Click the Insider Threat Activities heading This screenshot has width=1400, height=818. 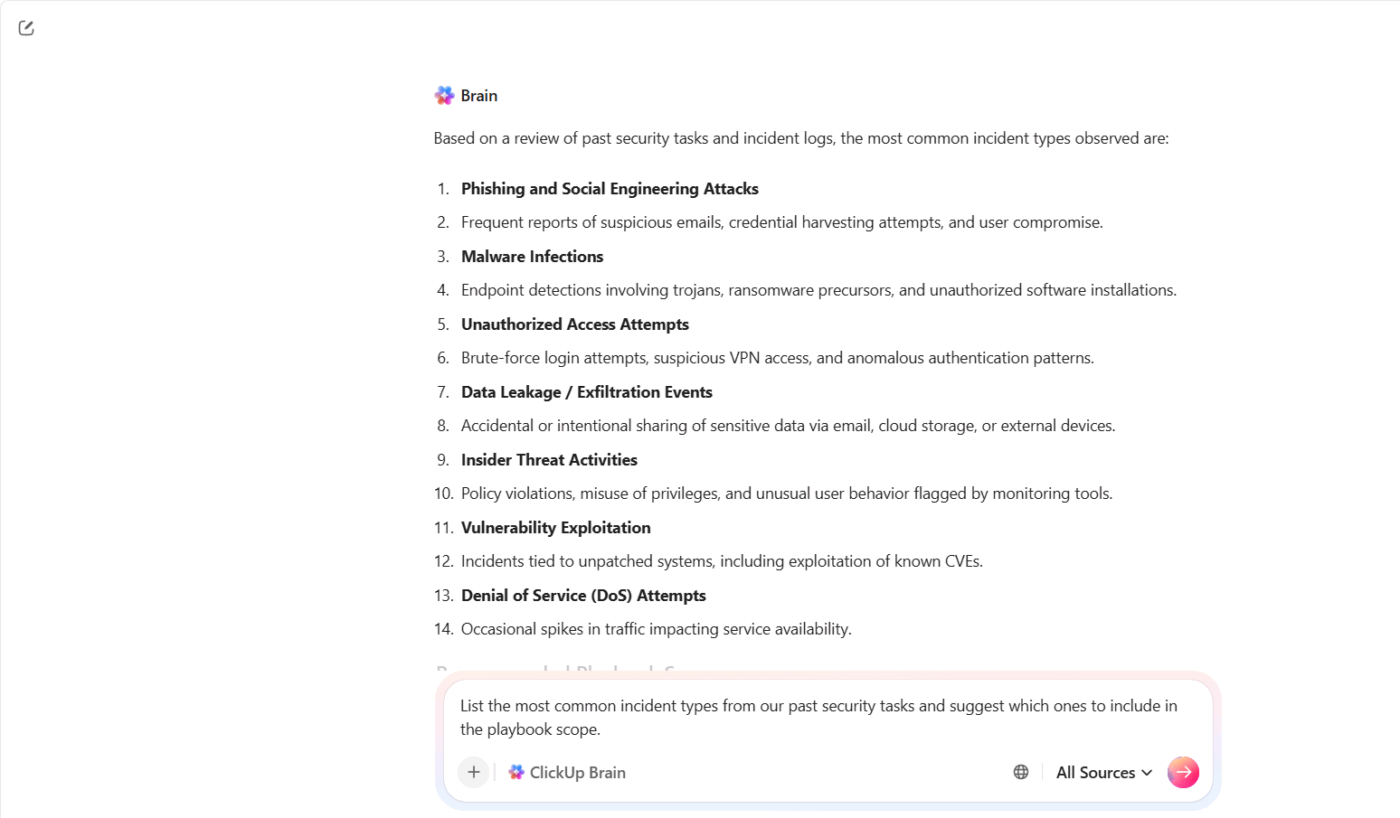[549, 460]
